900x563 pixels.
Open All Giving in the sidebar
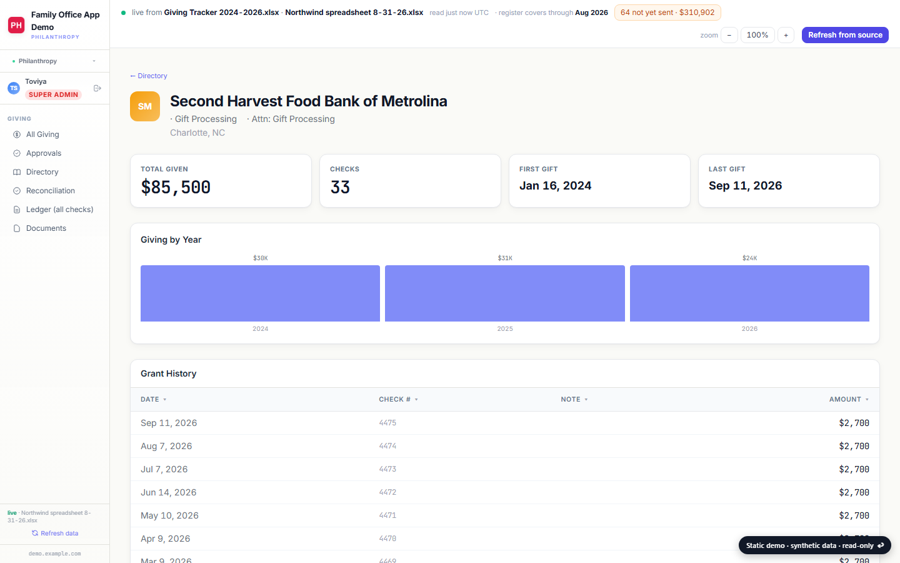pyautogui.click(x=55, y=134)
